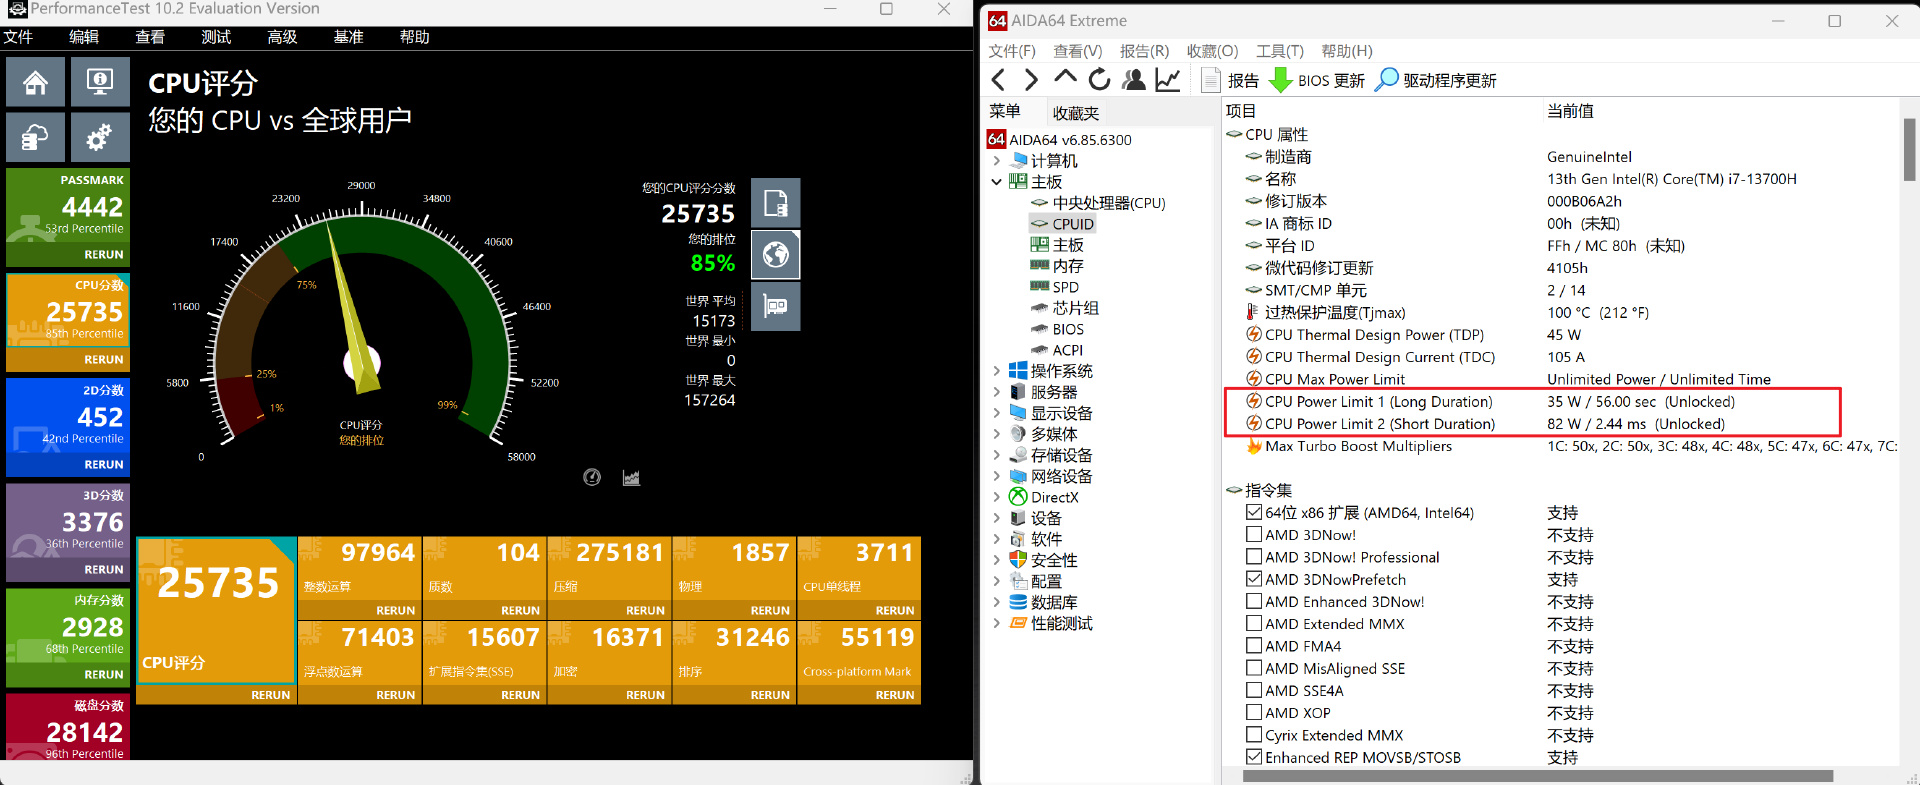
Task: Click RERUN under Cross-platform Mark tile
Action: click(x=895, y=695)
